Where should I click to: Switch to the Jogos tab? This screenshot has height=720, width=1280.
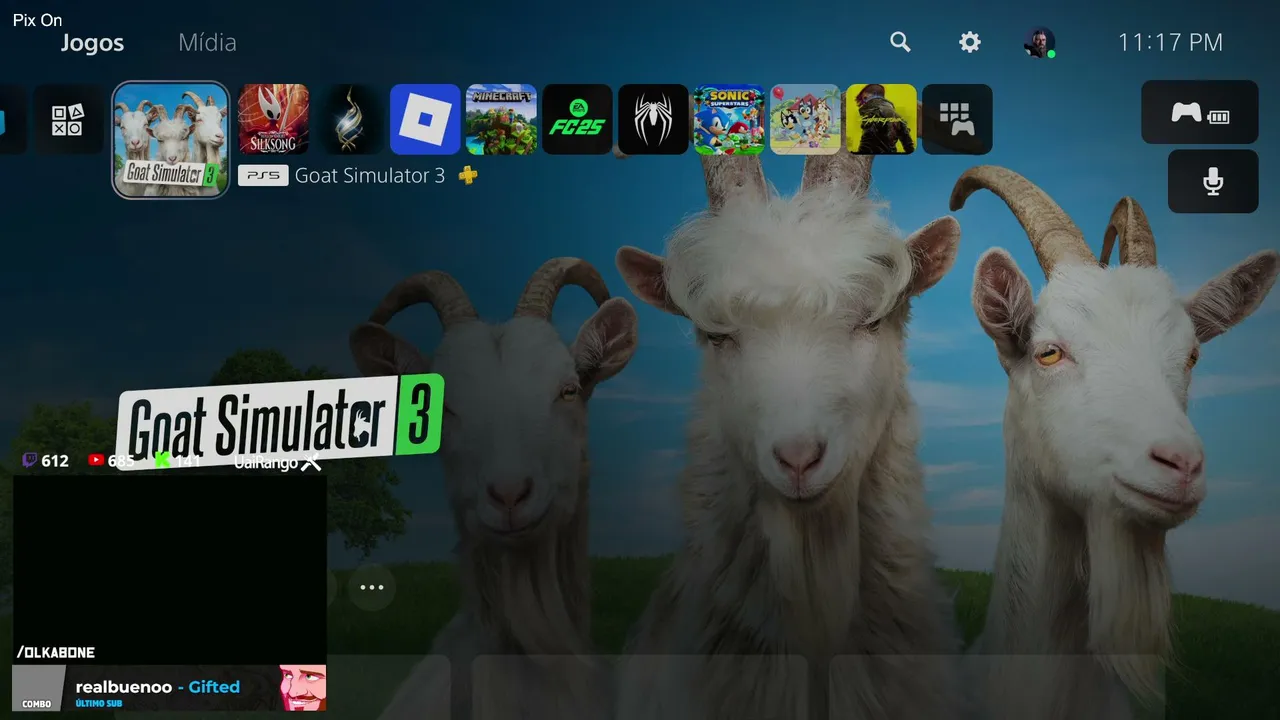coord(92,43)
